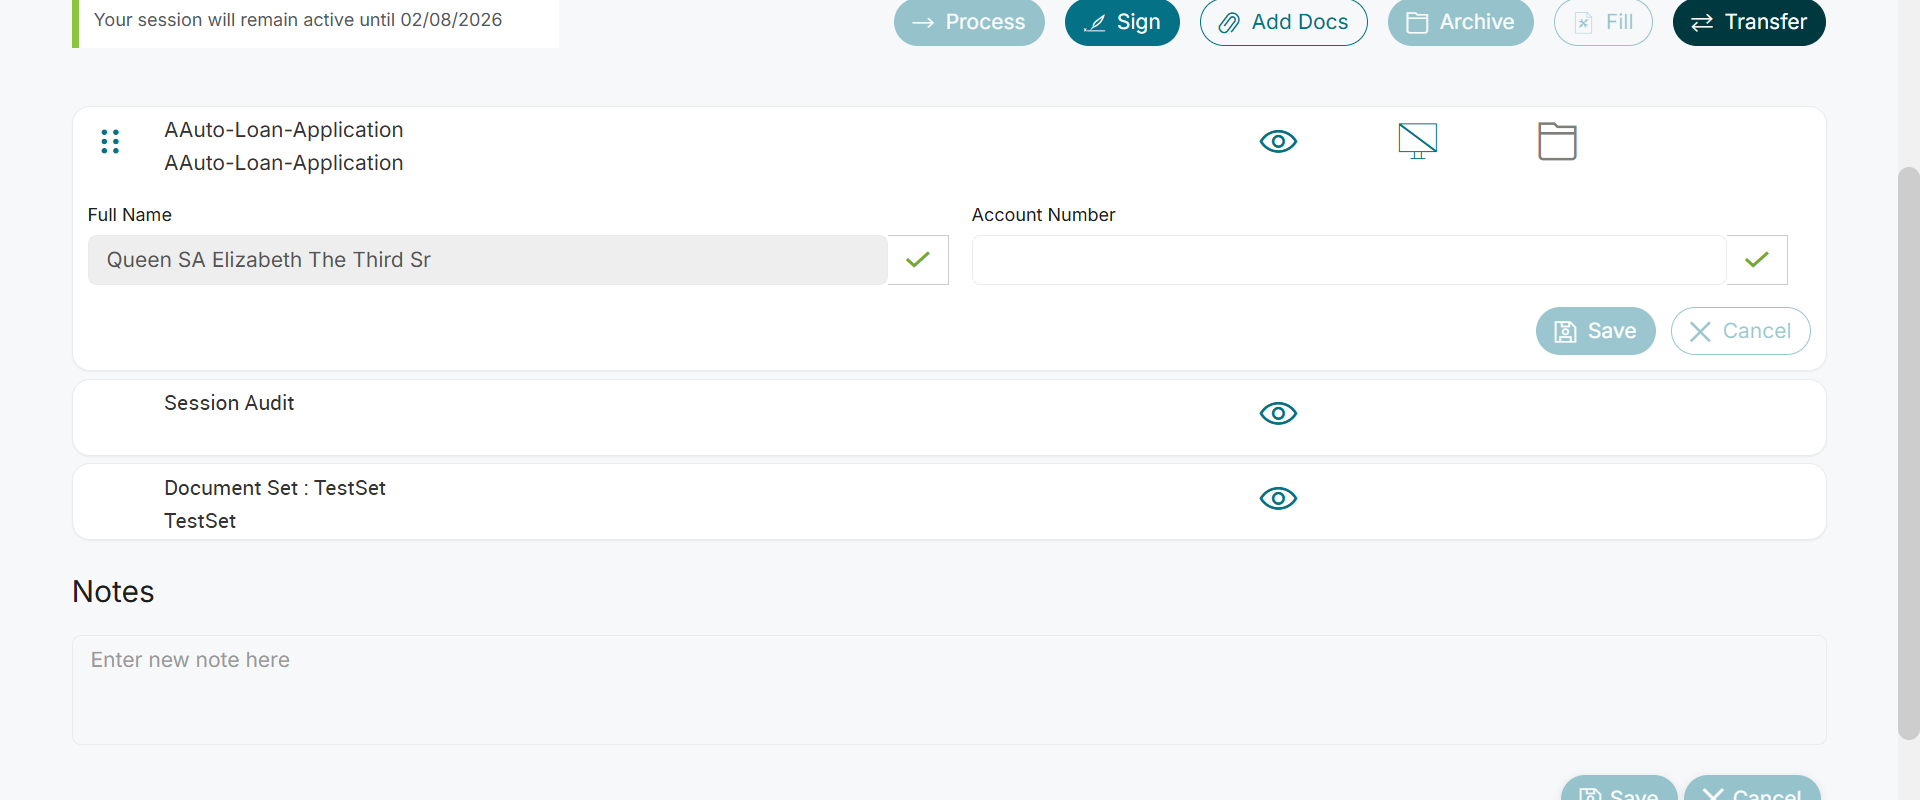Click the Full Name text field
Screen dimensions: 1920x800
click(487, 260)
